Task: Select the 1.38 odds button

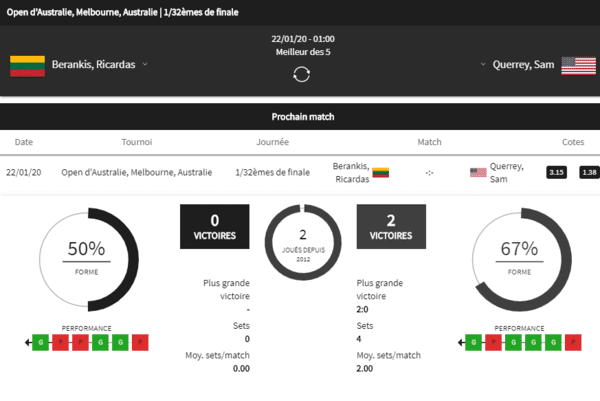Action: [x=589, y=173]
